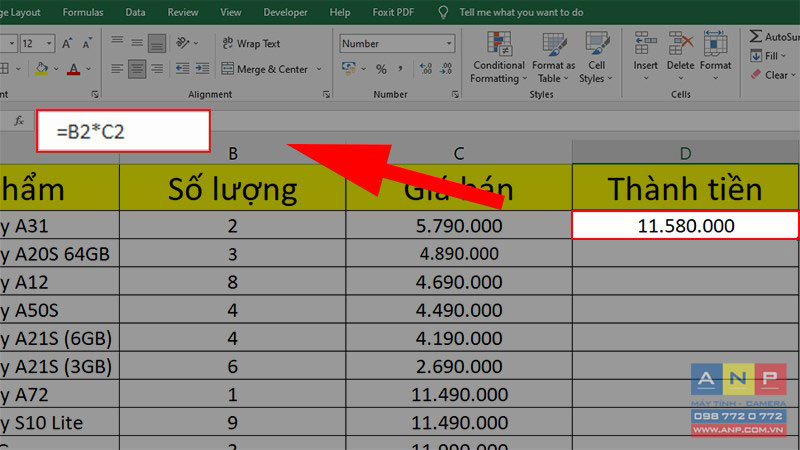Delete cells using Delete button
800x450 pixels.
click(680, 56)
